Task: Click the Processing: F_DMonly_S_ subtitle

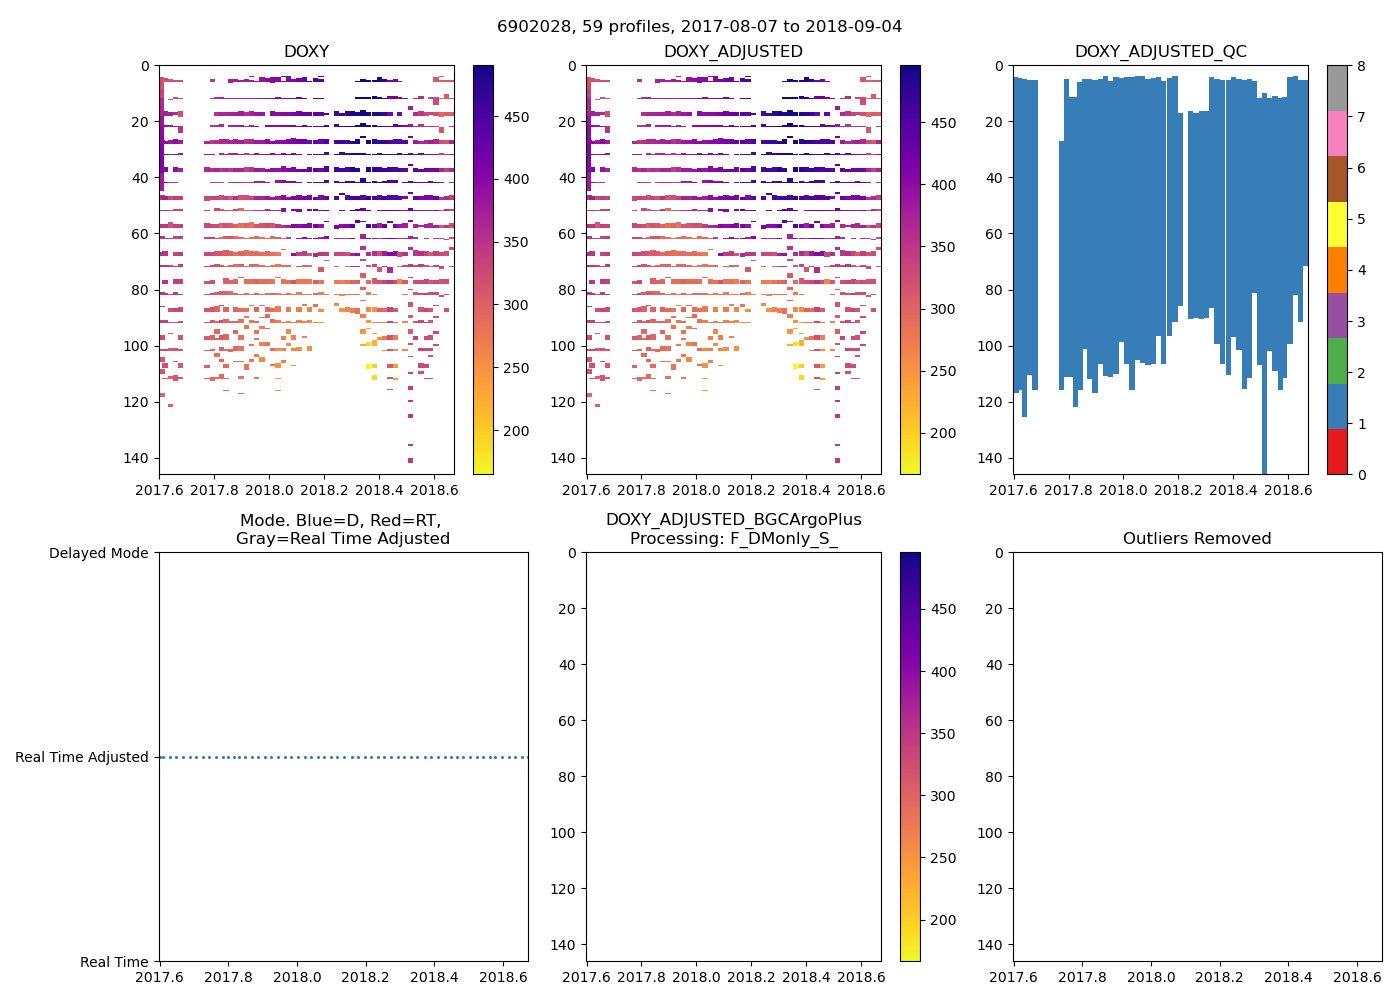Action: coord(733,539)
